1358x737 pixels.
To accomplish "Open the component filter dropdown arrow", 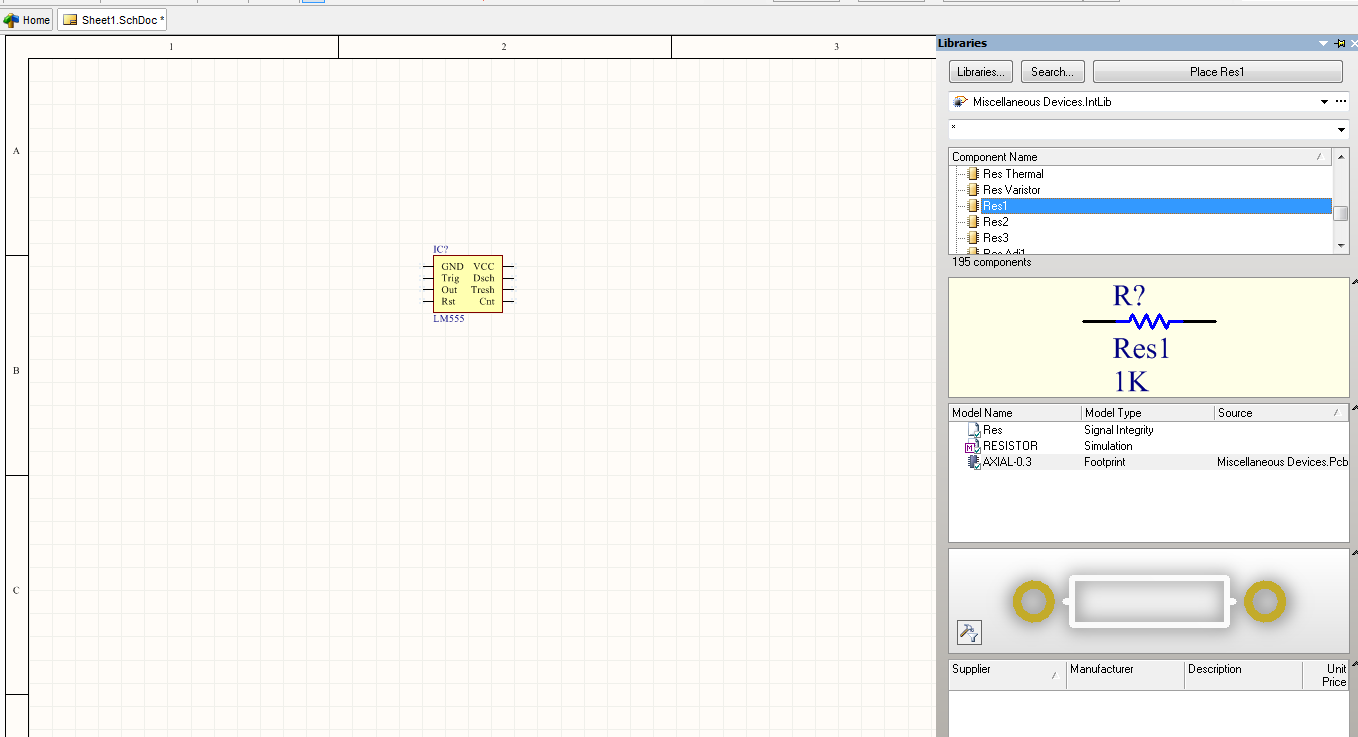I will click(x=1341, y=130).
